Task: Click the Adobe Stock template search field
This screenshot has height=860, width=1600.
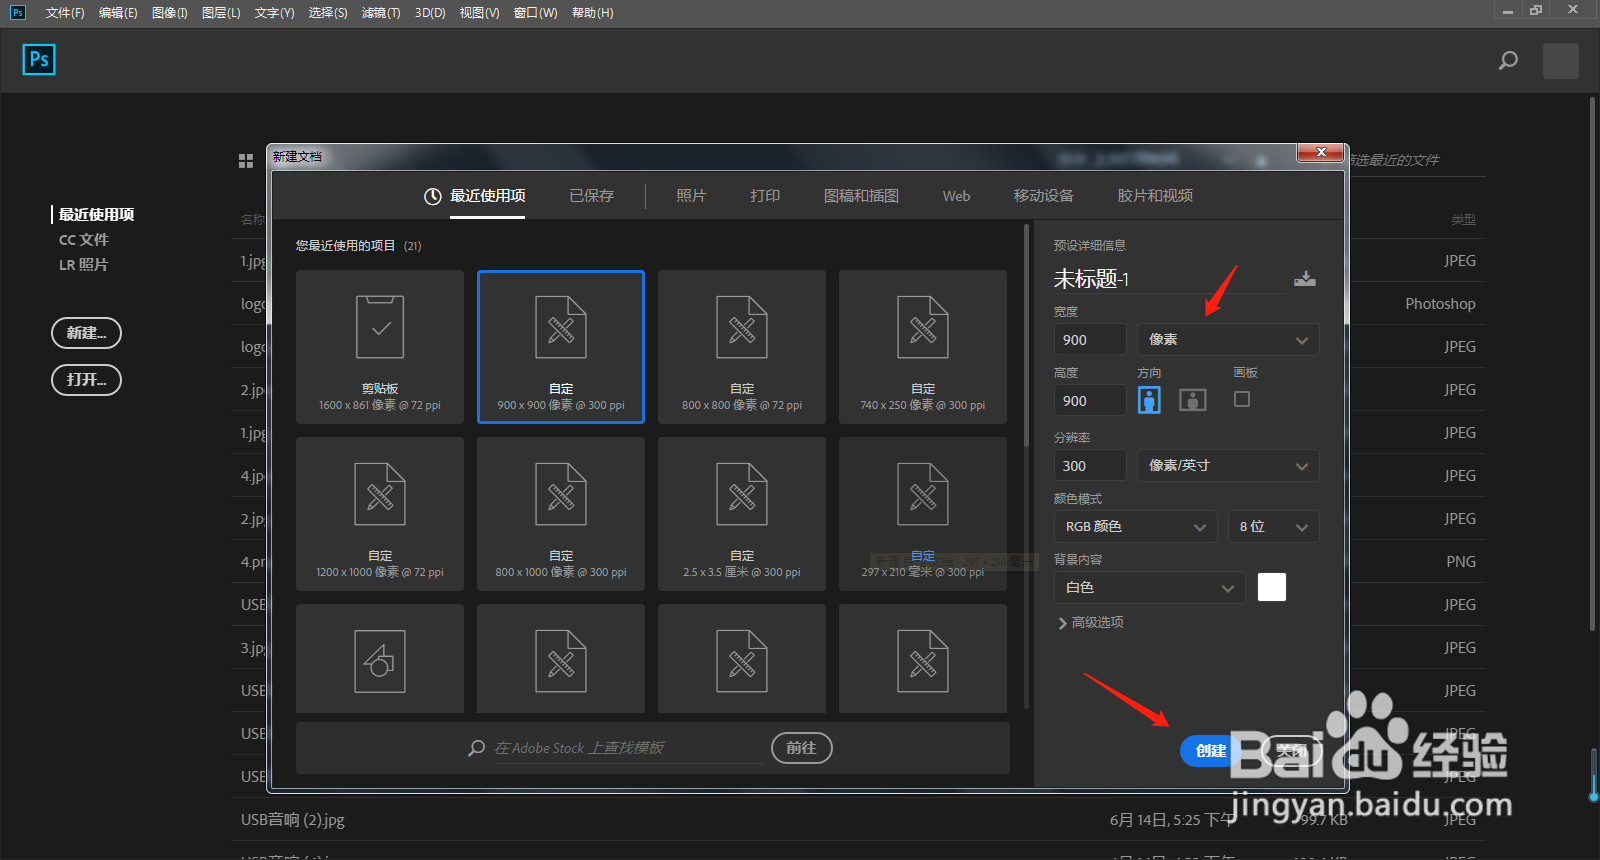Action: (x=628, y=748)
